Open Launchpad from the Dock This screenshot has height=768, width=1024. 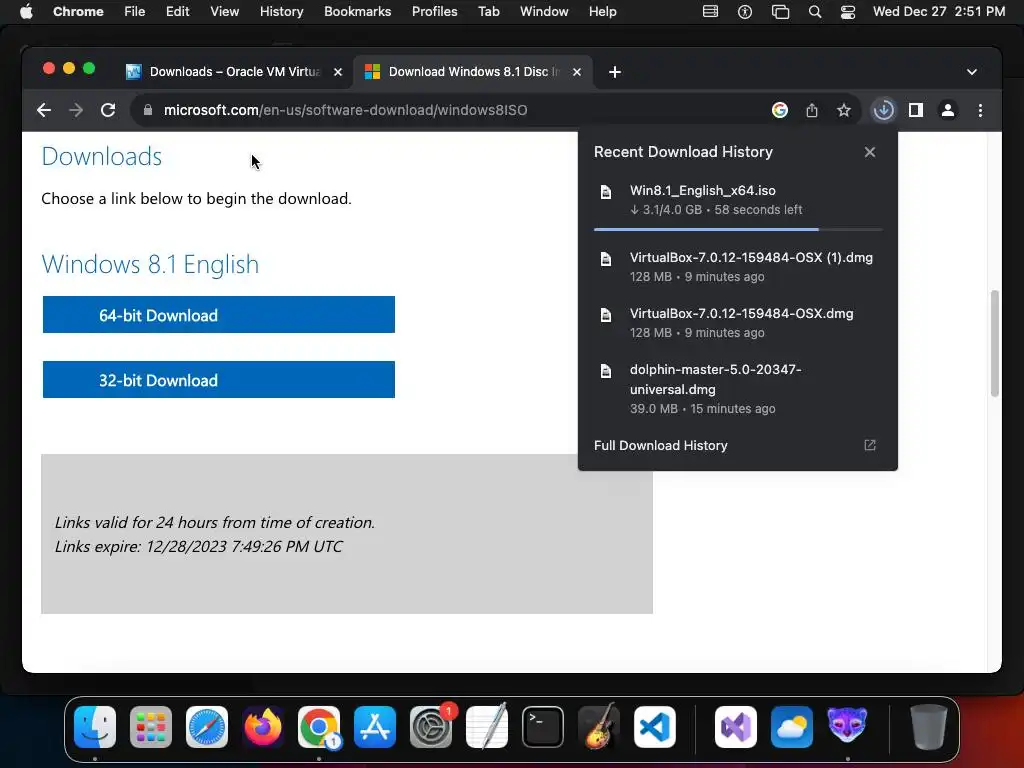point(151,727)
